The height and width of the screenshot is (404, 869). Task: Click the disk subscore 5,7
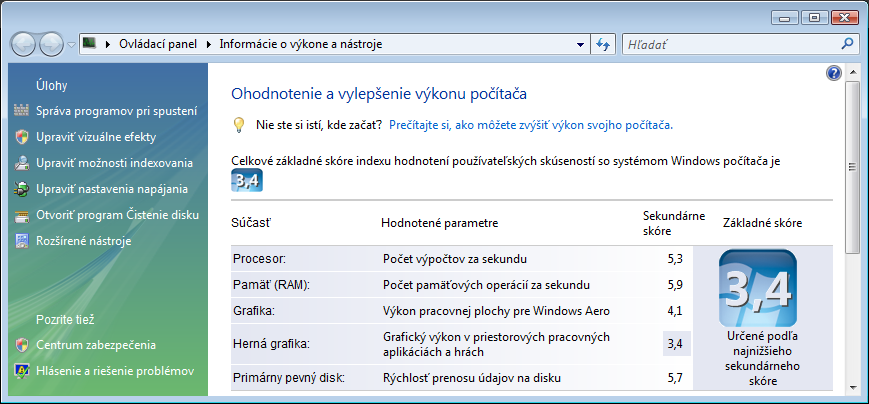675,378
